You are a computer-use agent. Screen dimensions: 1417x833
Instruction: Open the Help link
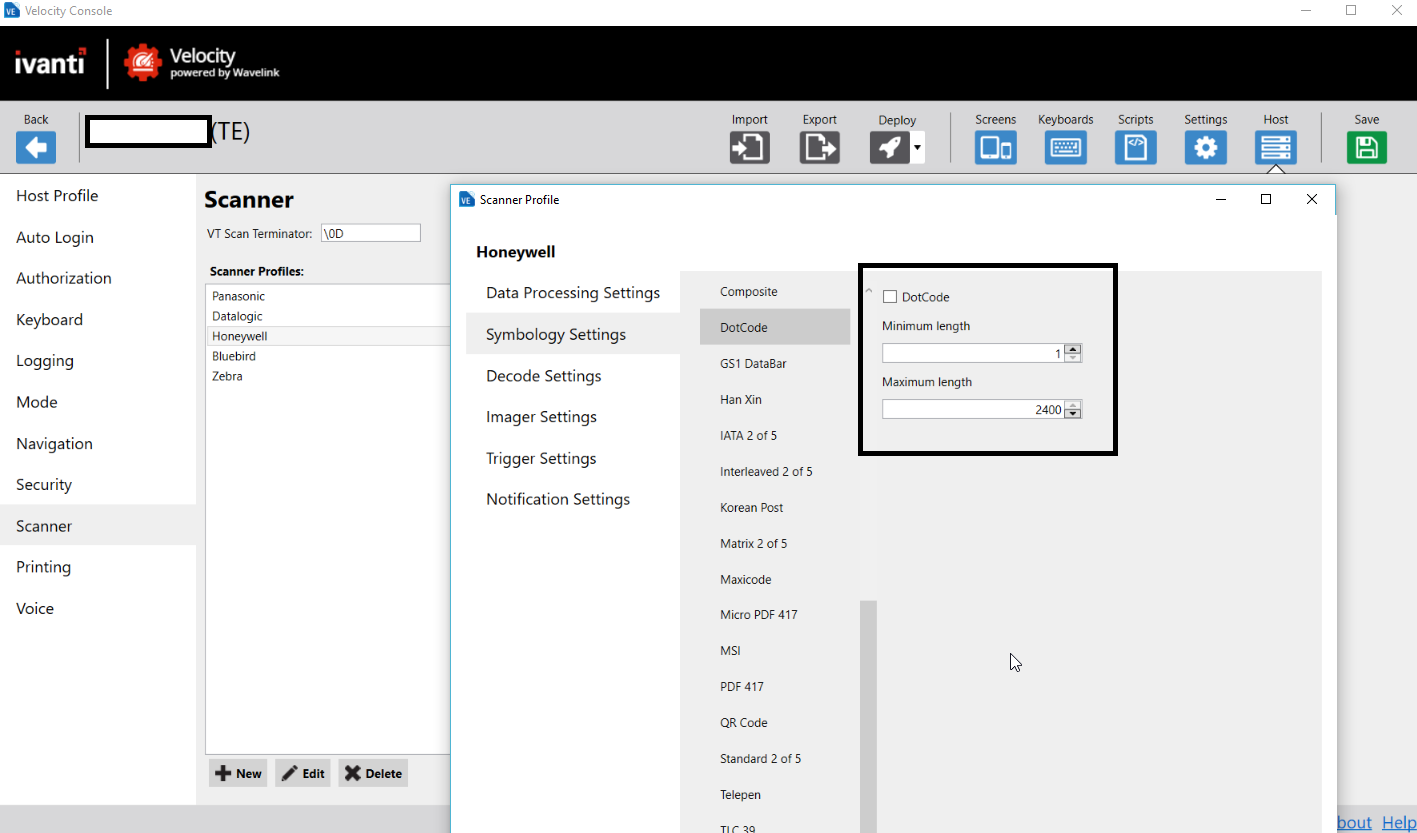(x=1397, y=822)
